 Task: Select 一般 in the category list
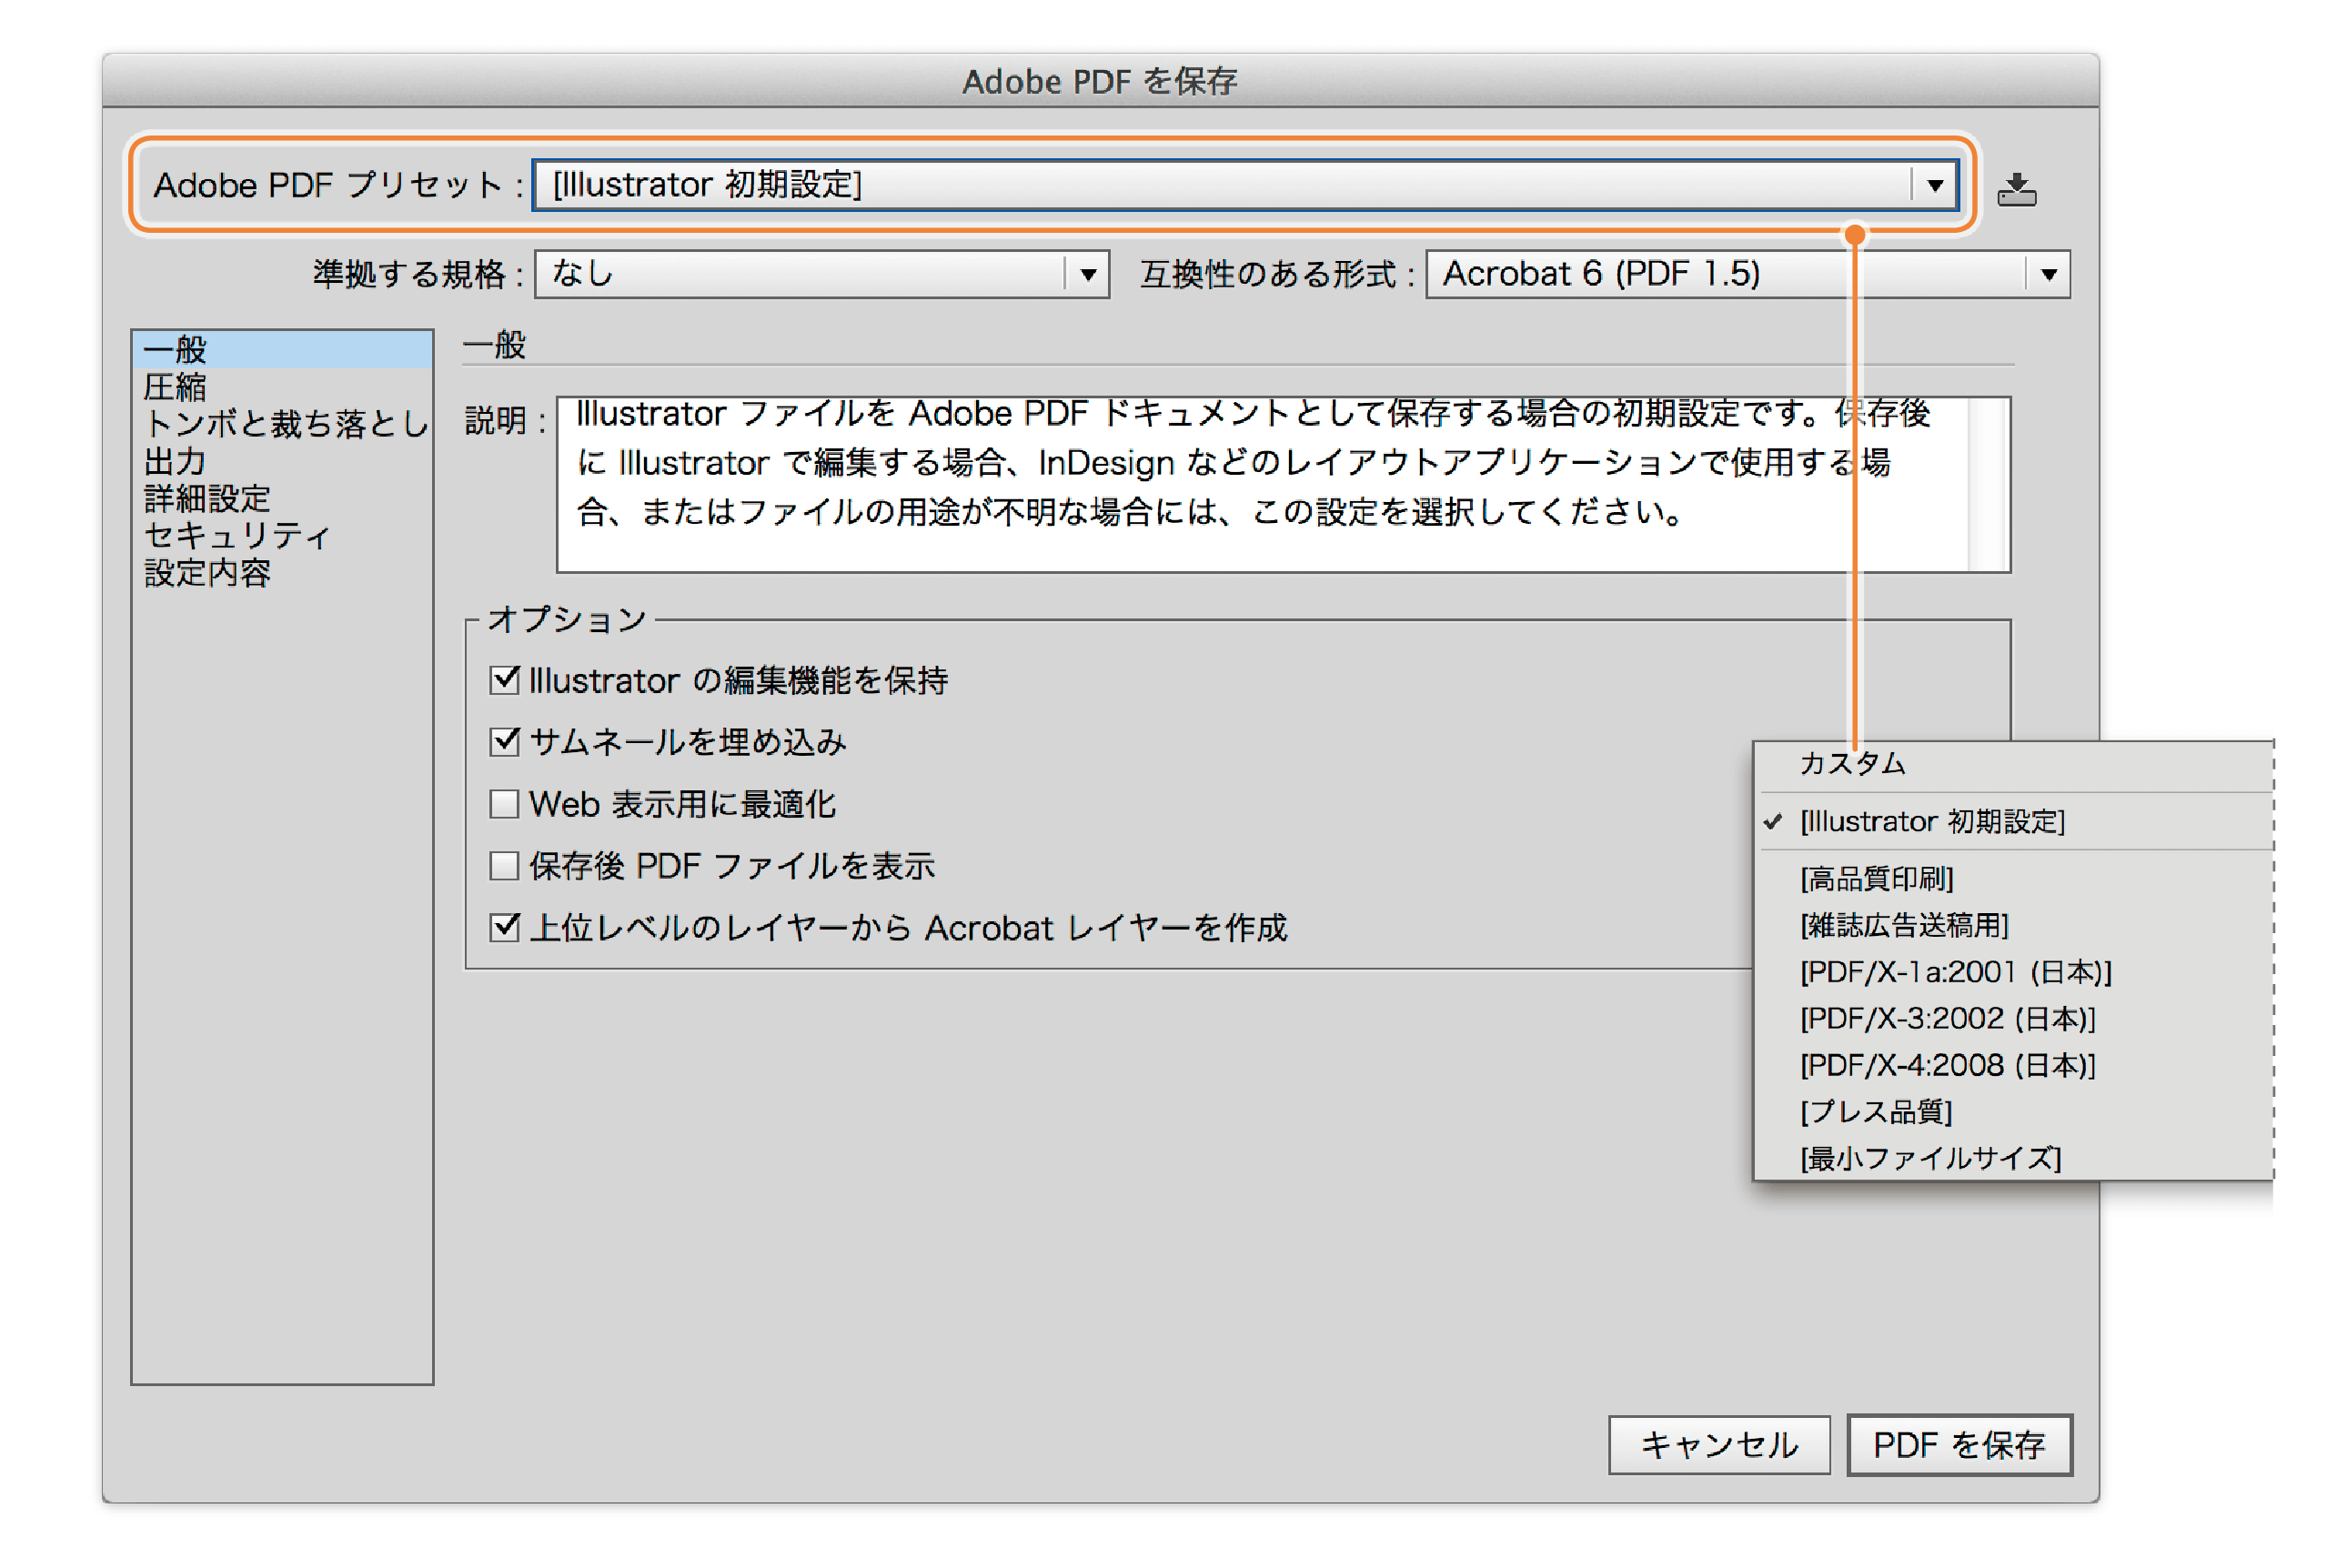(x=281, y=349)
